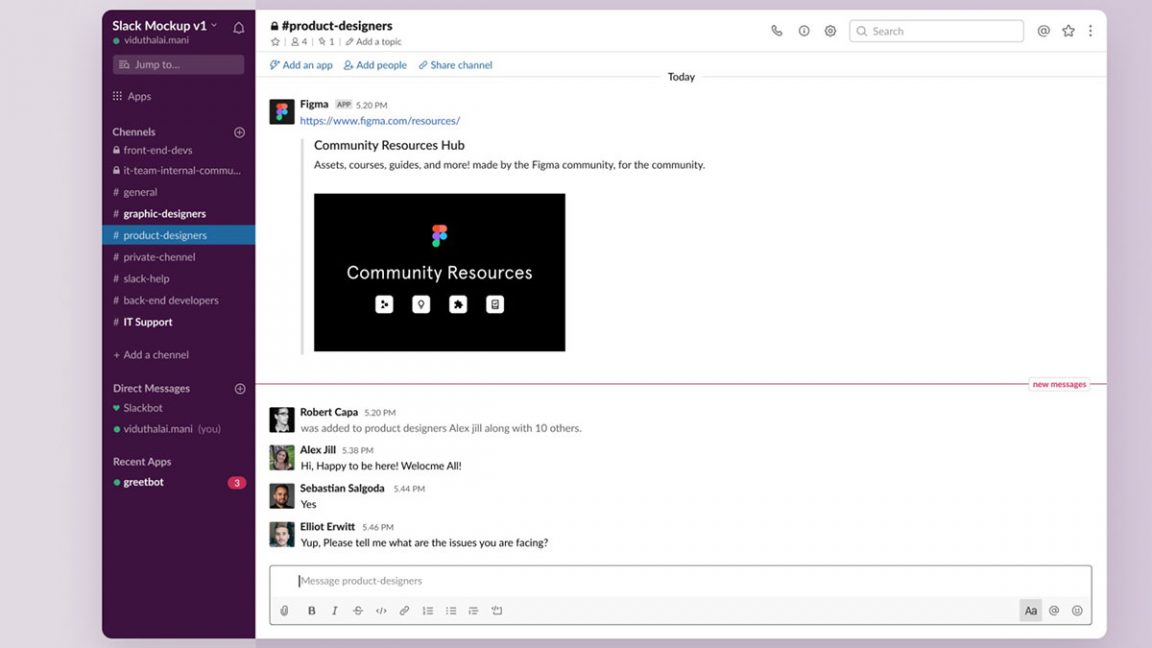This screenshot has width=1152, height=648.
Task: Show channel details info icon
Action: point(804,31)
